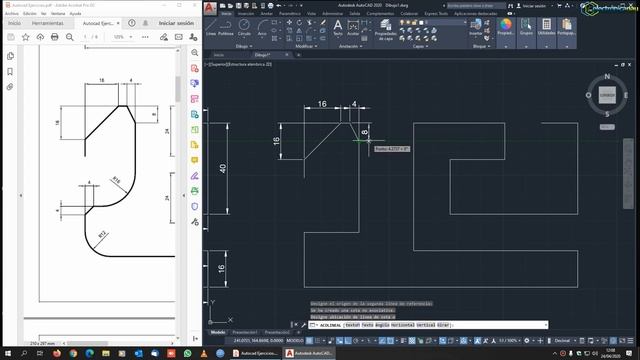Click Herramientas tab in Acrobat
The image size is (640, 360).
point(48,23)
